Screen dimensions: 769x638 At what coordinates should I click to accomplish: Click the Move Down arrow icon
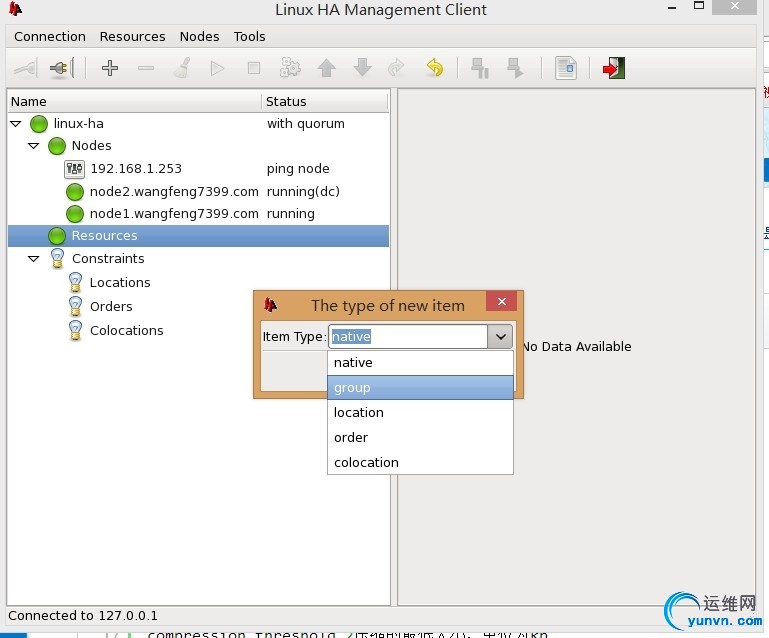point(362,68)
